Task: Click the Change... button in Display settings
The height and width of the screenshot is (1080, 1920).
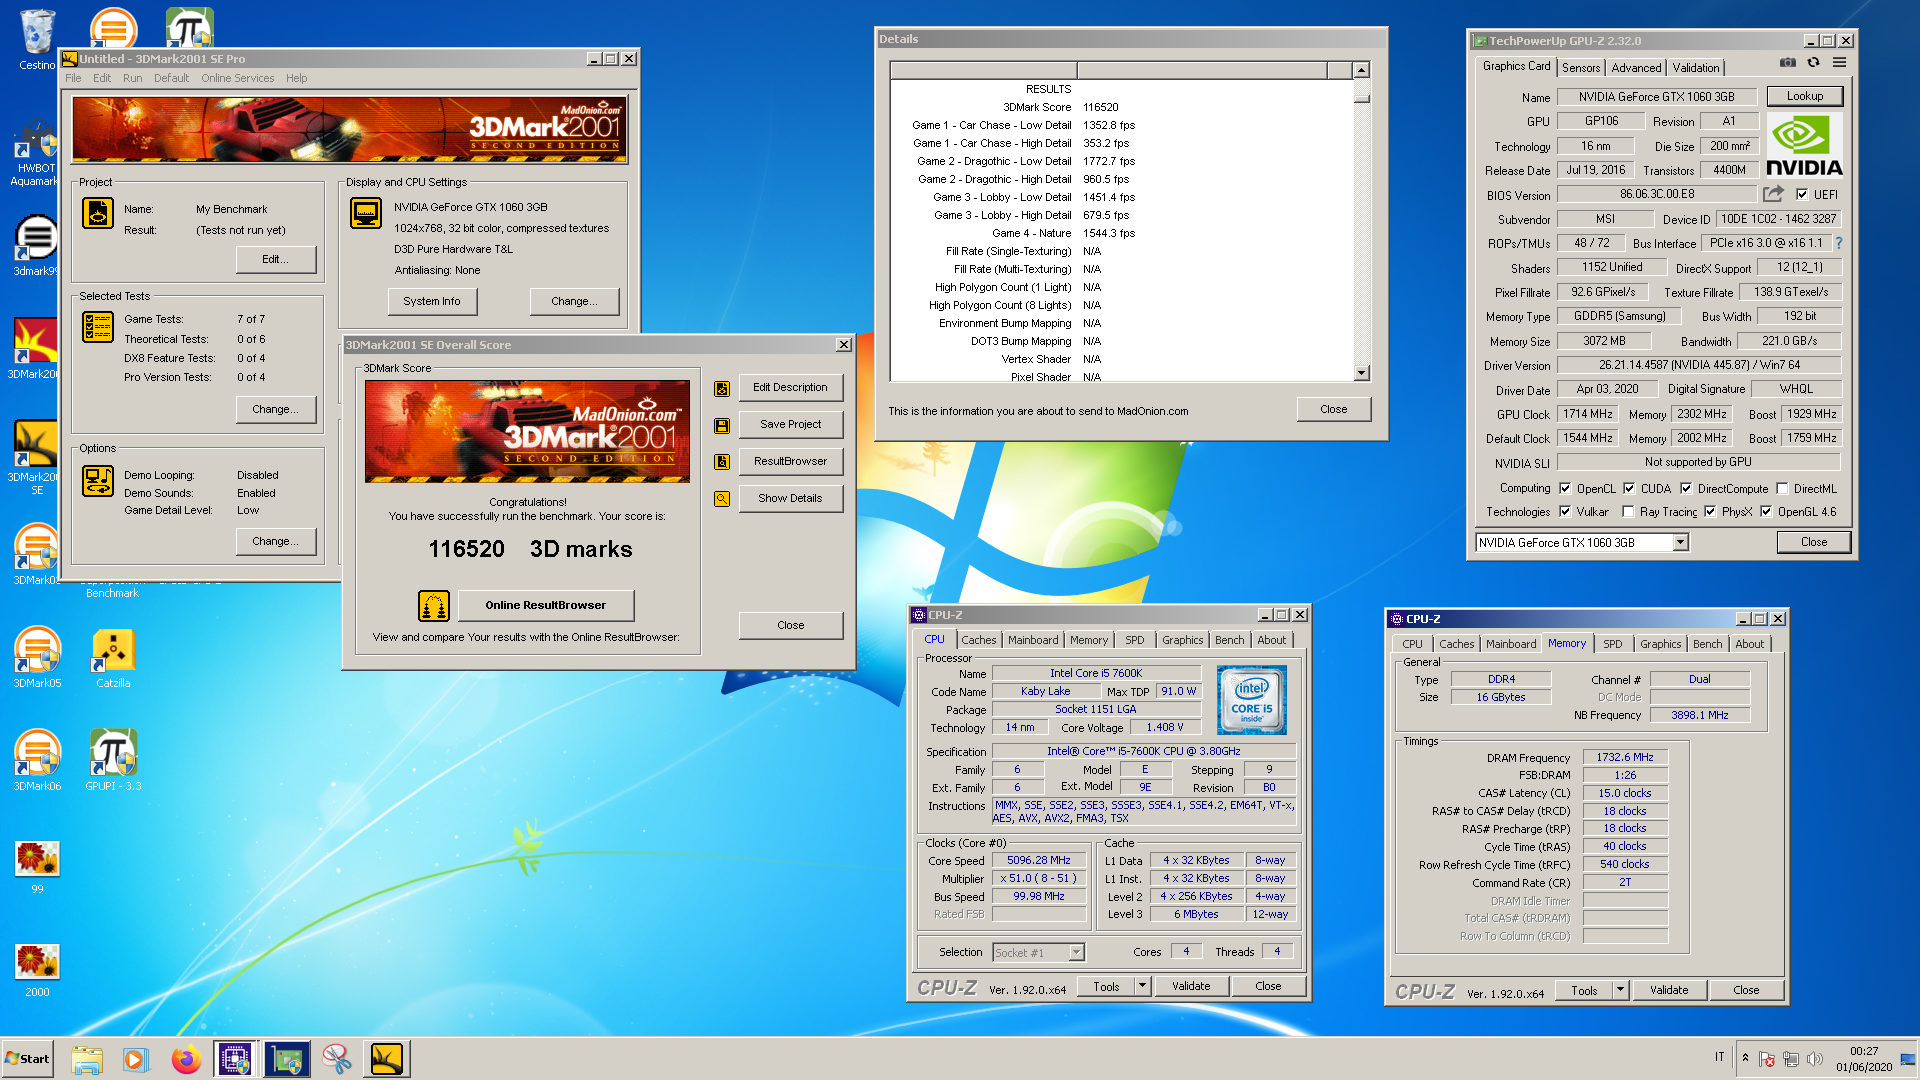Action: pos(574,301)
